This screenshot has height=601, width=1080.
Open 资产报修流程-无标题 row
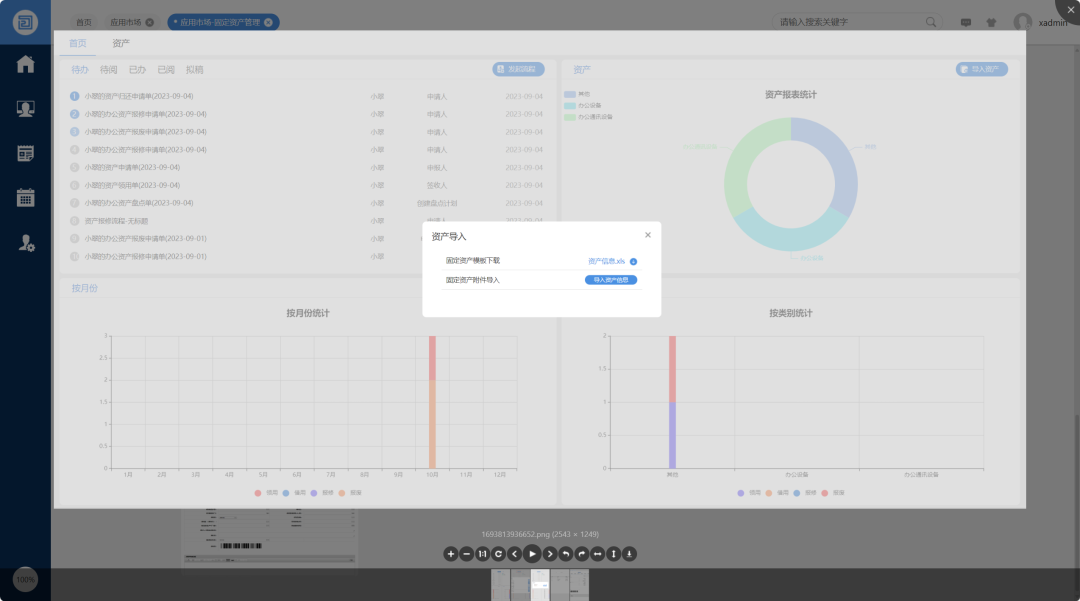point(116,221)
